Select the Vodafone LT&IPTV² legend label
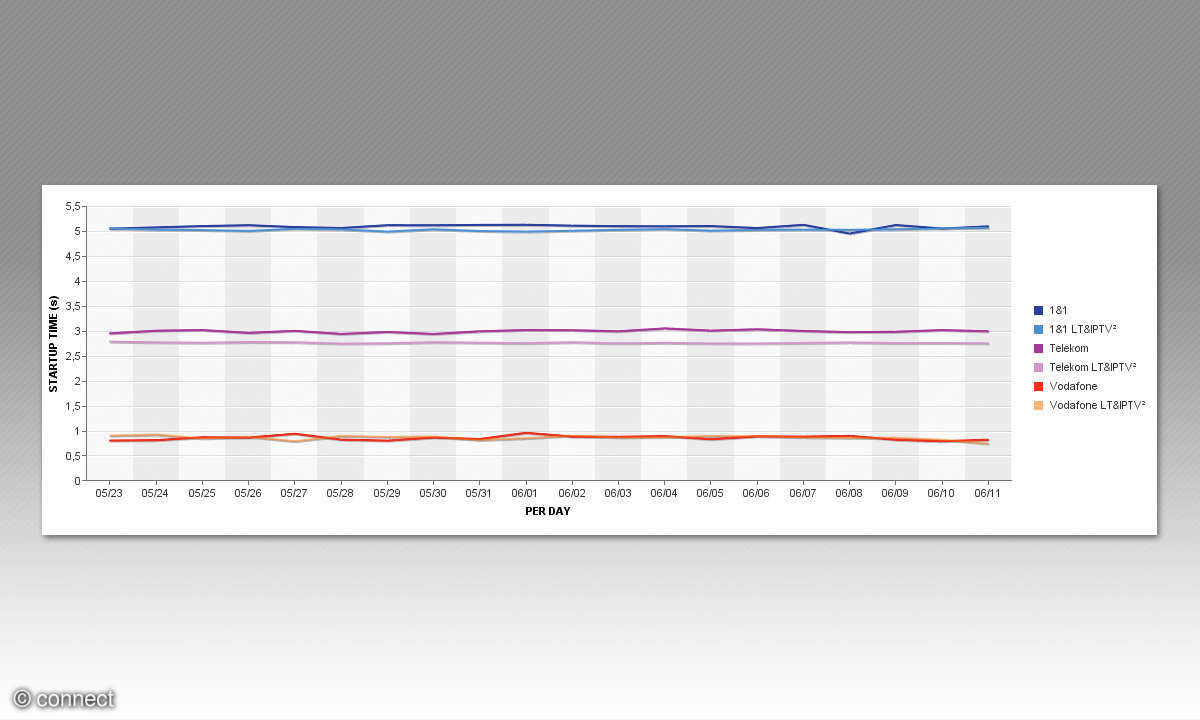The width and height of the screenshot is (1200, 720). click(x=1098, y=405)
